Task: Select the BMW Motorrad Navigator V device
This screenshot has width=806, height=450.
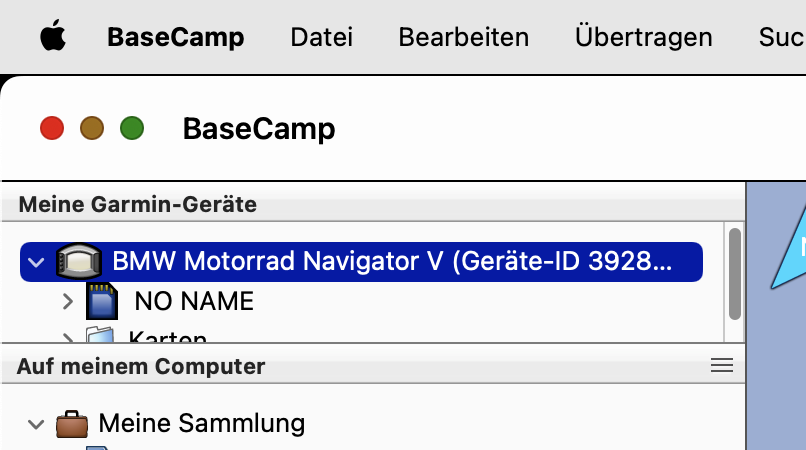Action: (361, 262)
